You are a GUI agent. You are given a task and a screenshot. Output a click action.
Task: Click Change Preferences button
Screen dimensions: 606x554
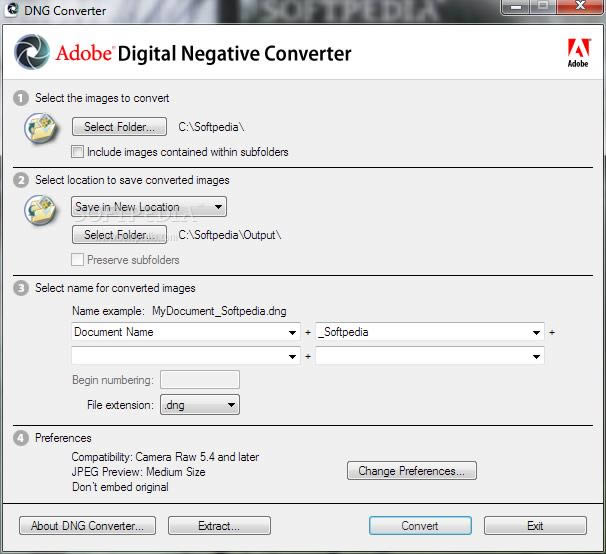pos(412,470)
